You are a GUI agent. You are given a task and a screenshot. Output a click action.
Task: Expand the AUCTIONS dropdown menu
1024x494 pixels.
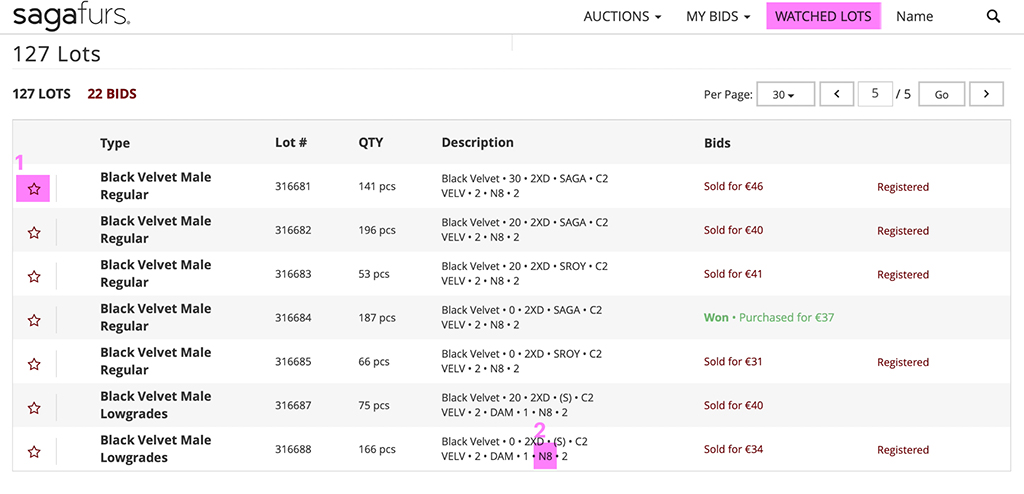point(622,16)
